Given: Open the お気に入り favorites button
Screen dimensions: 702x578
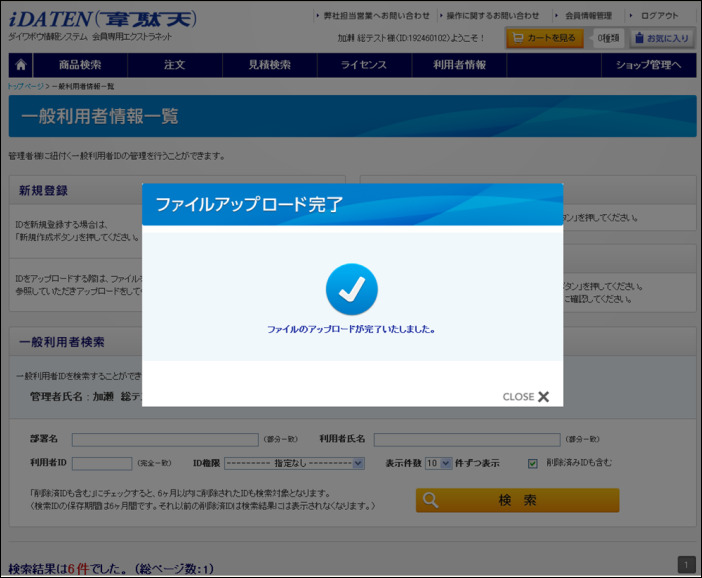Looking at the screenshot, I should point(661,38).
